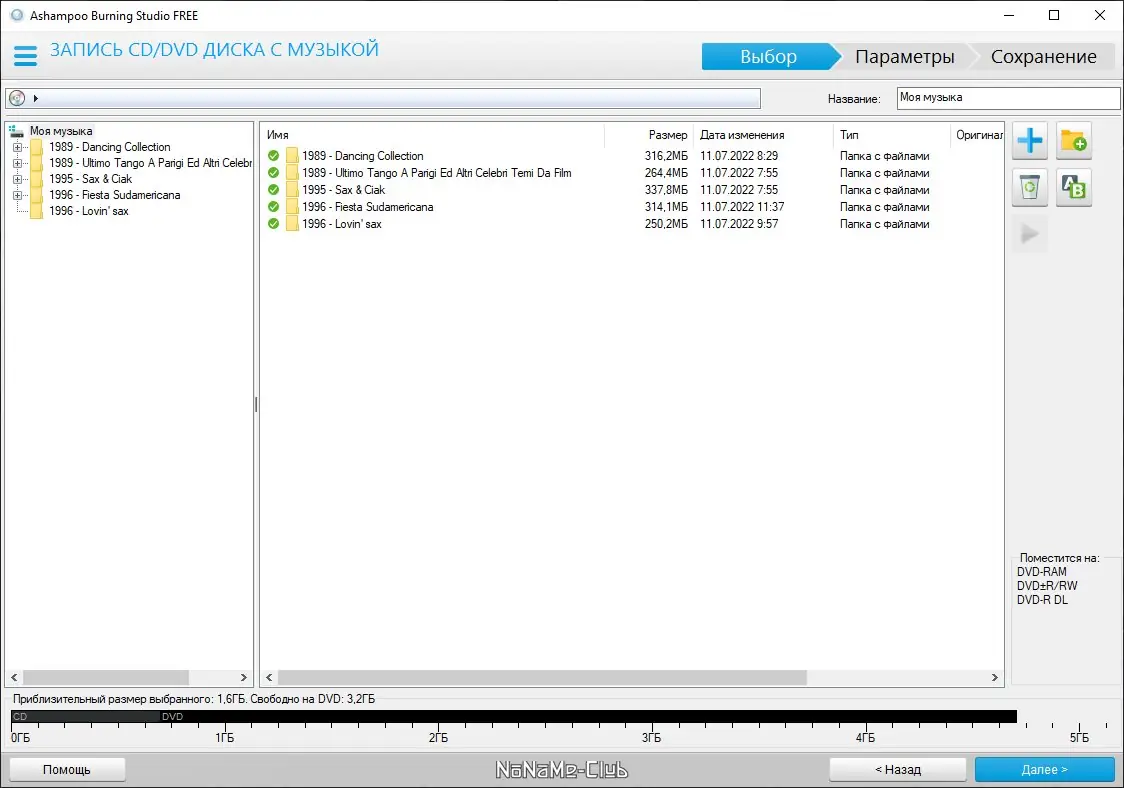Click folder icon of 1989 - Dancing Collection in file list
Image resolution: width=1124 pixels, height=788 pixels.
[x=292, y=156]
